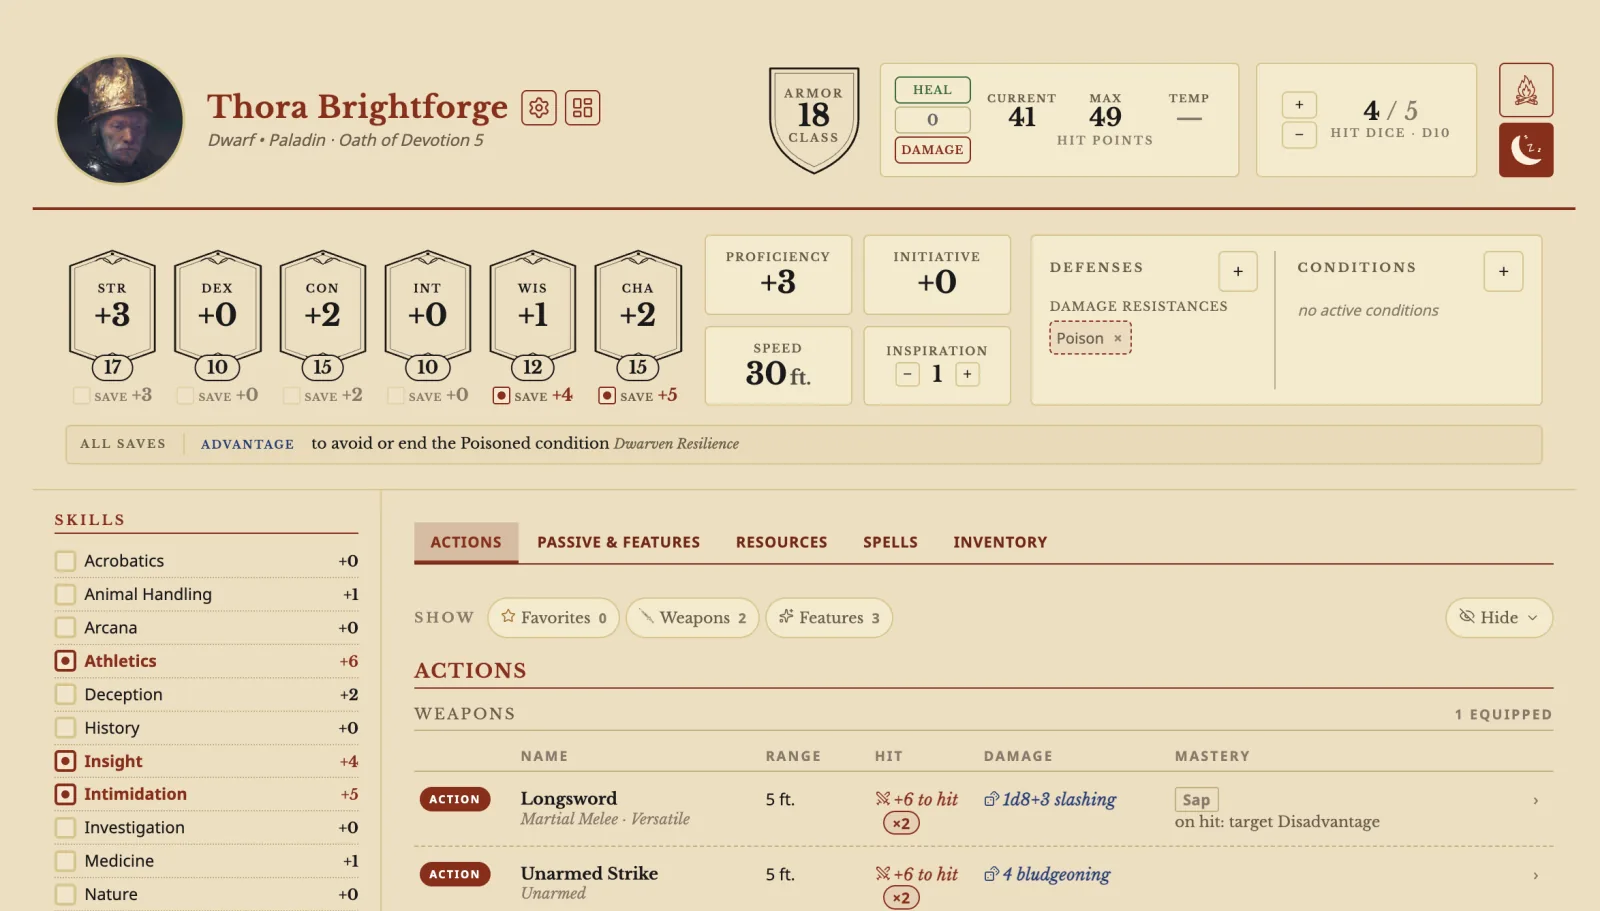The image size is (1600, 911).
Task: Check Animal Handling skill proficiency
Action: click(66, 594)
